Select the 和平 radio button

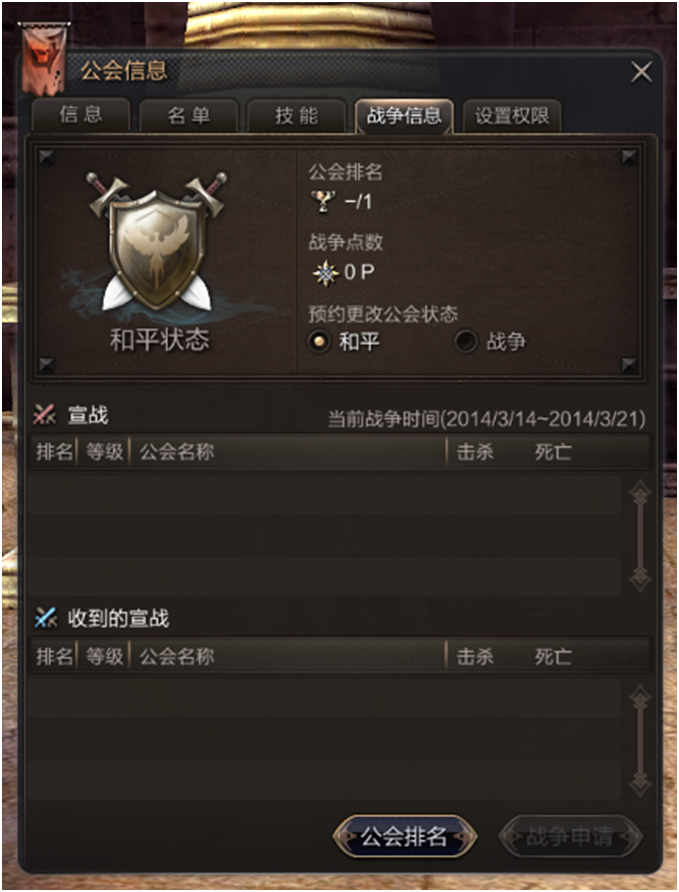319,341
